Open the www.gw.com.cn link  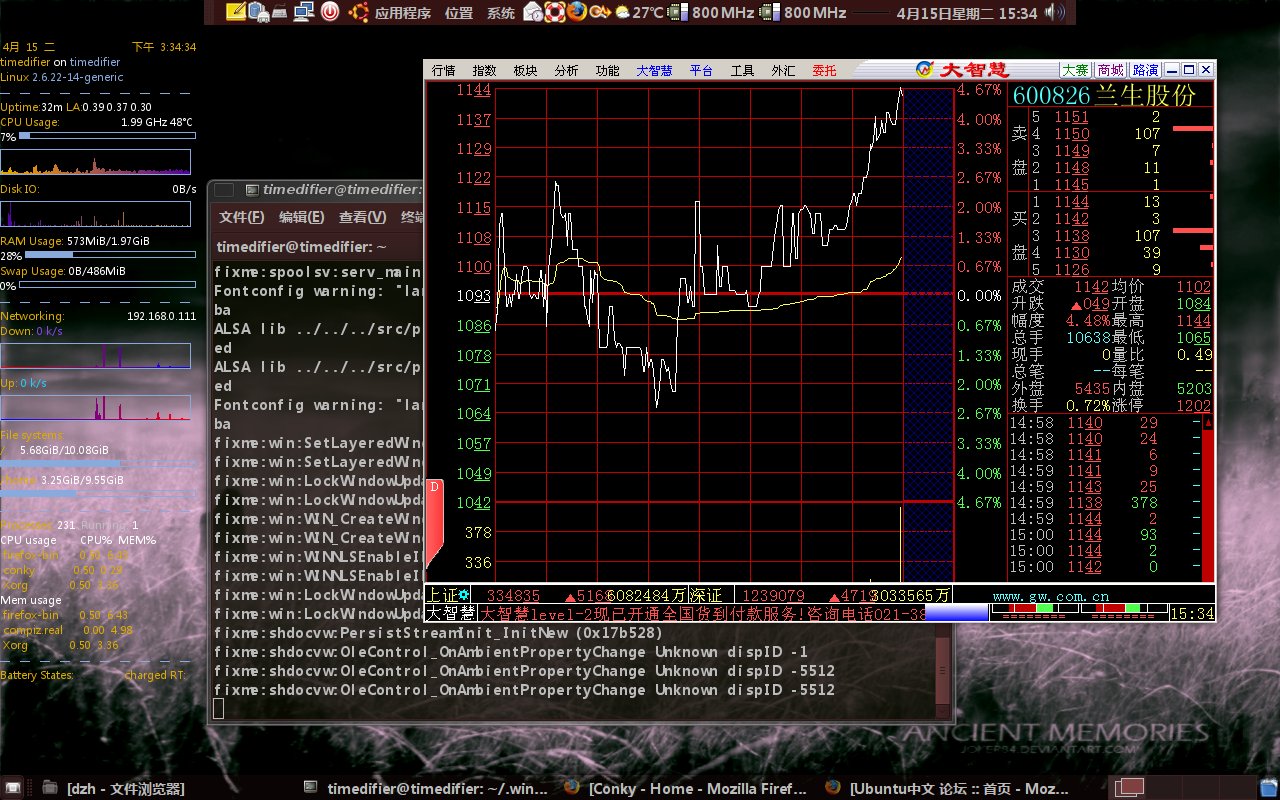pyautogui.click(x=1050, y=596)
